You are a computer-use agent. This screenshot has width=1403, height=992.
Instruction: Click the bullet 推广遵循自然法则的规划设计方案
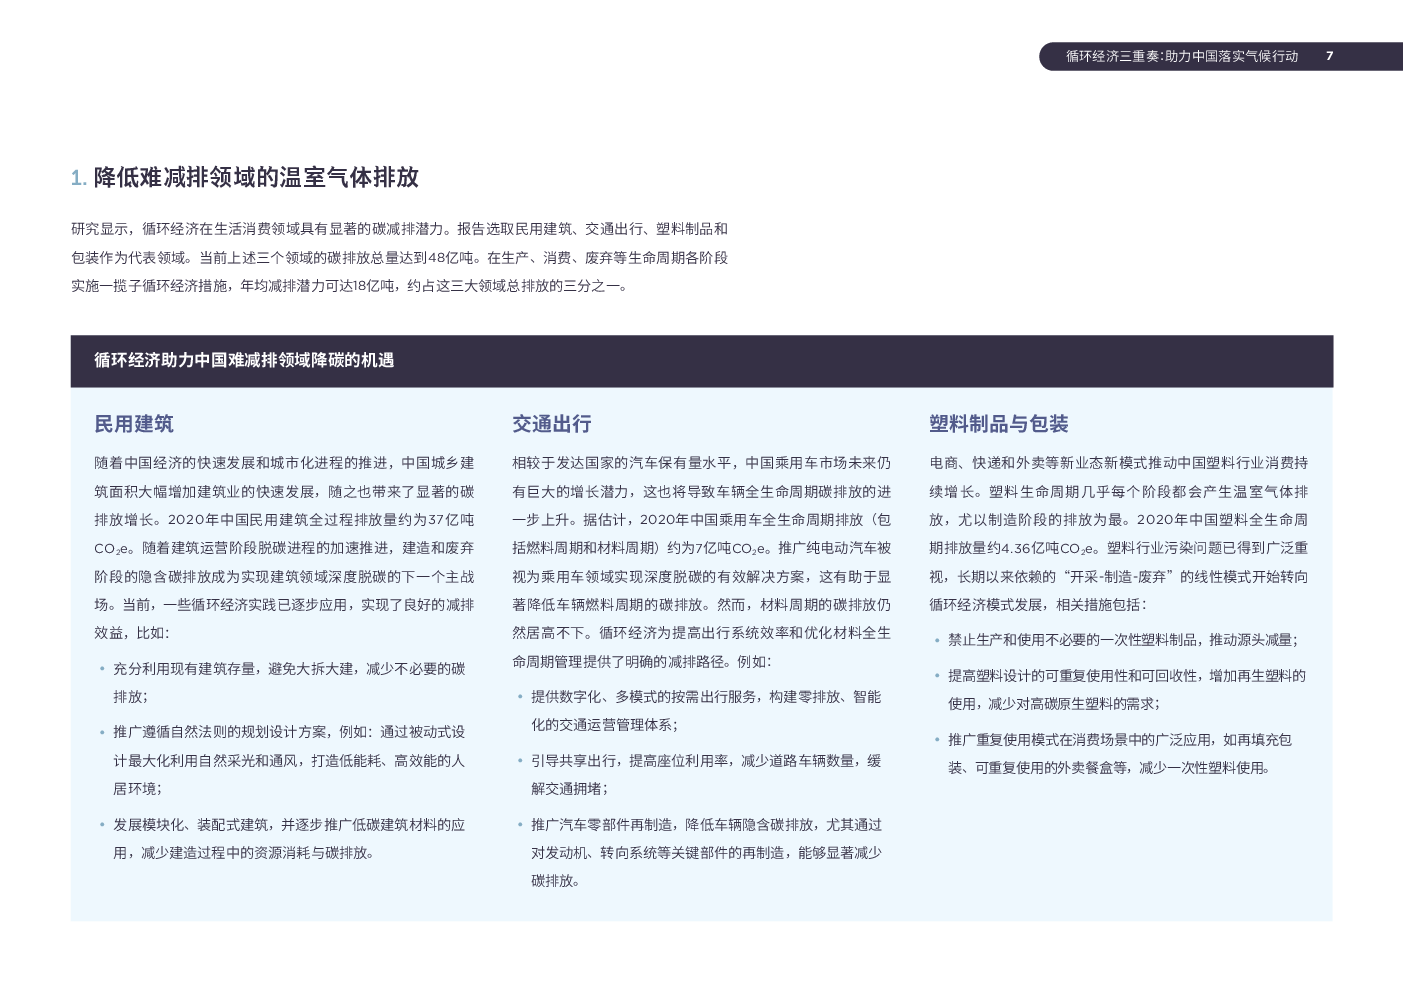(289, 760)
